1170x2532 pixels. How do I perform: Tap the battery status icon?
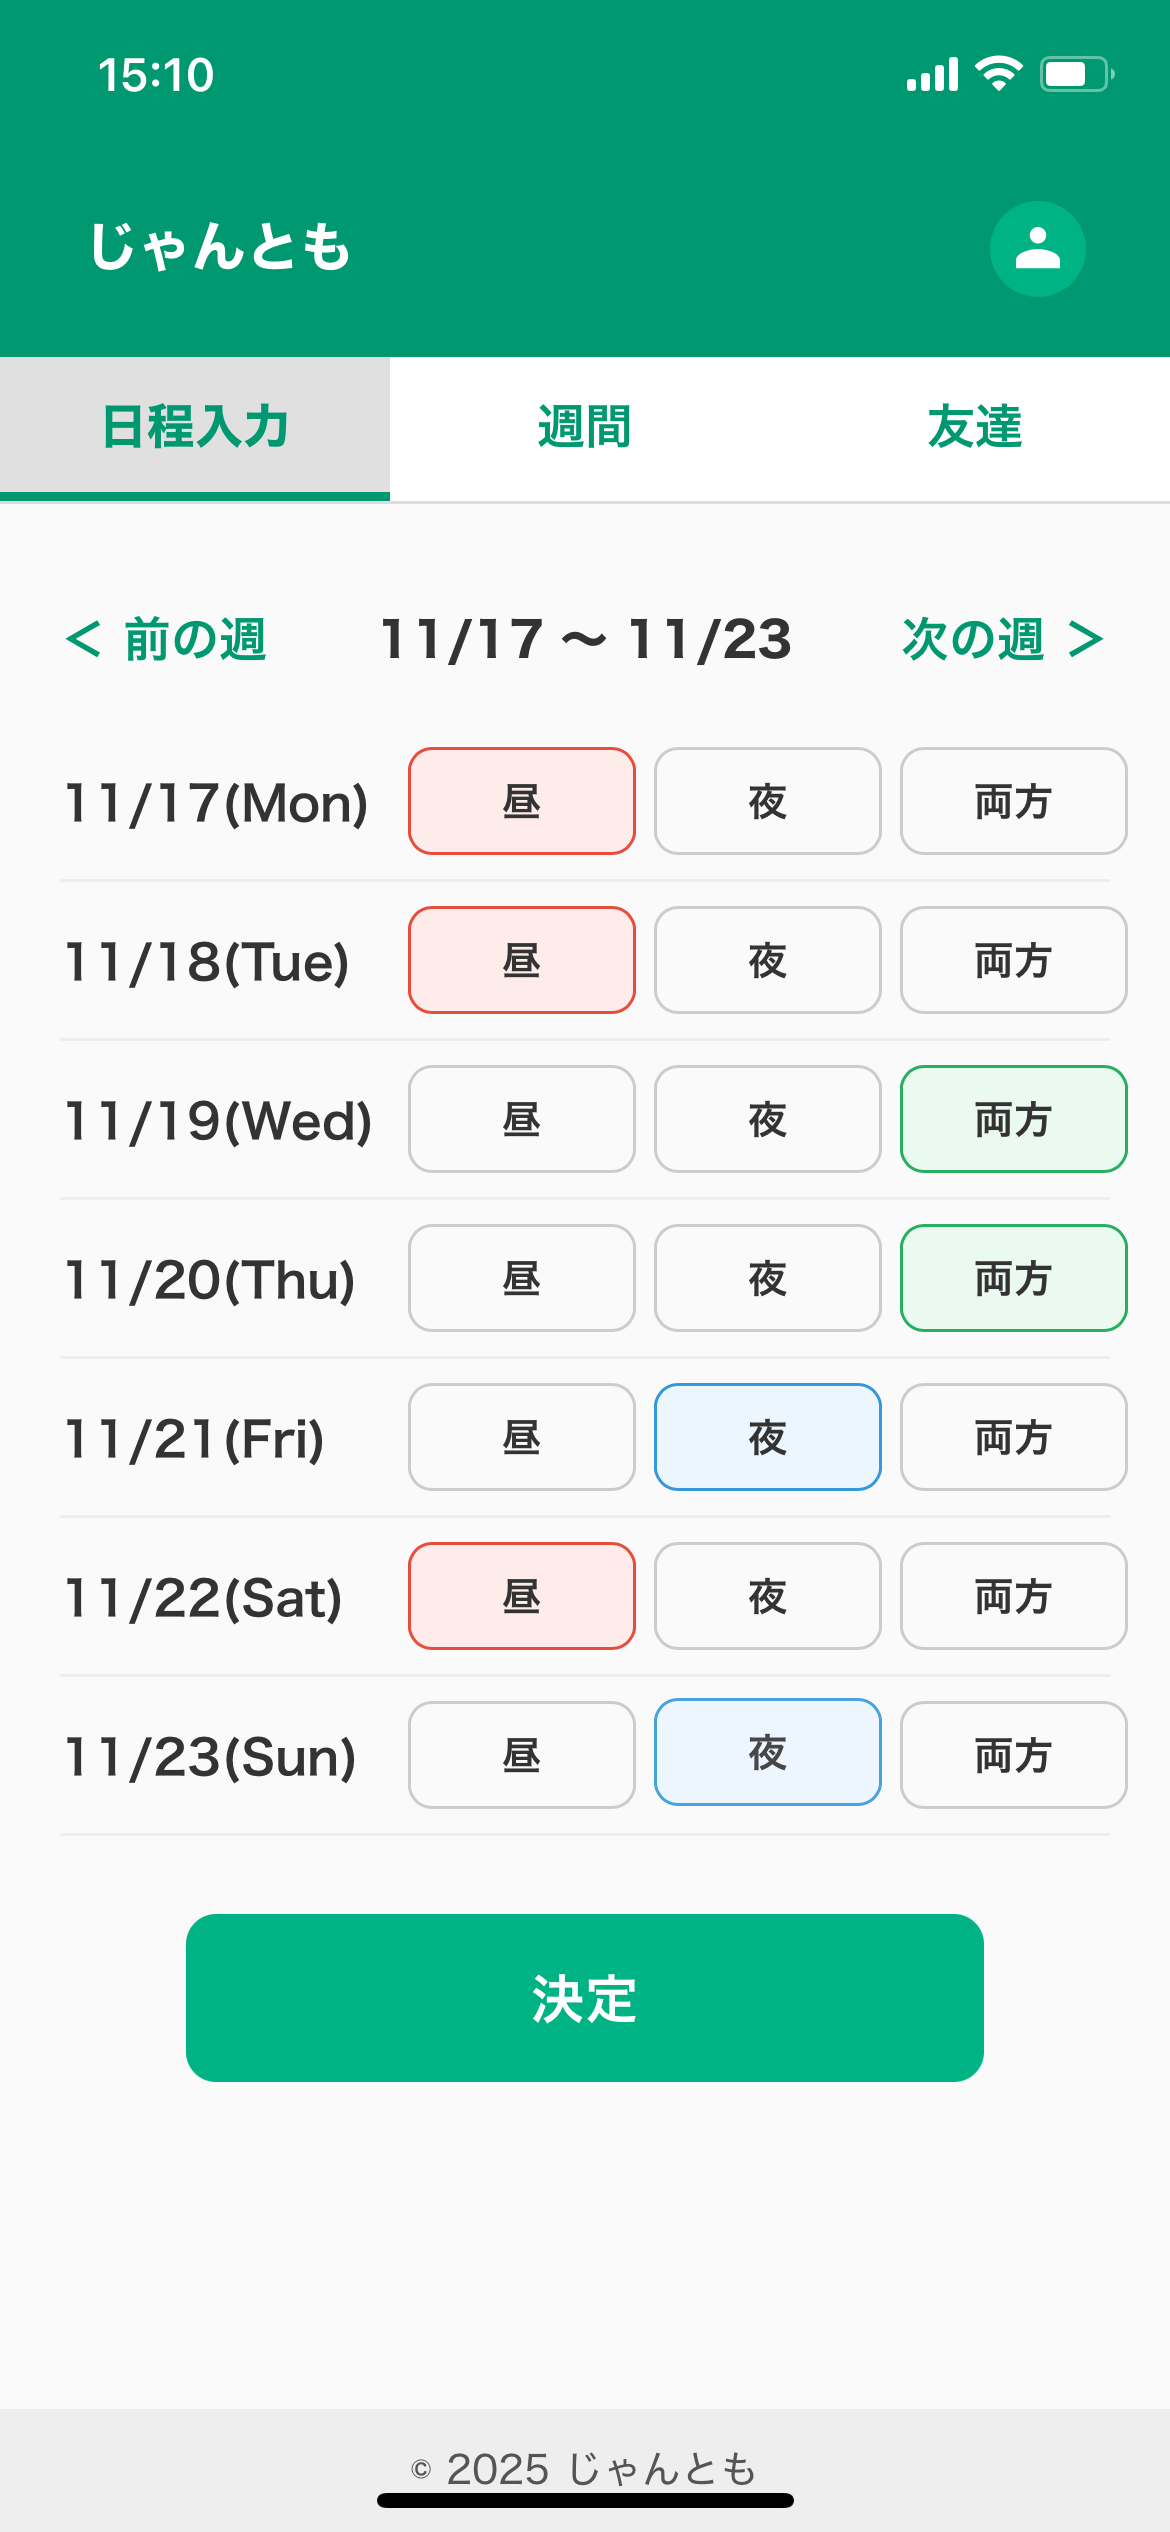point(1076,74)
